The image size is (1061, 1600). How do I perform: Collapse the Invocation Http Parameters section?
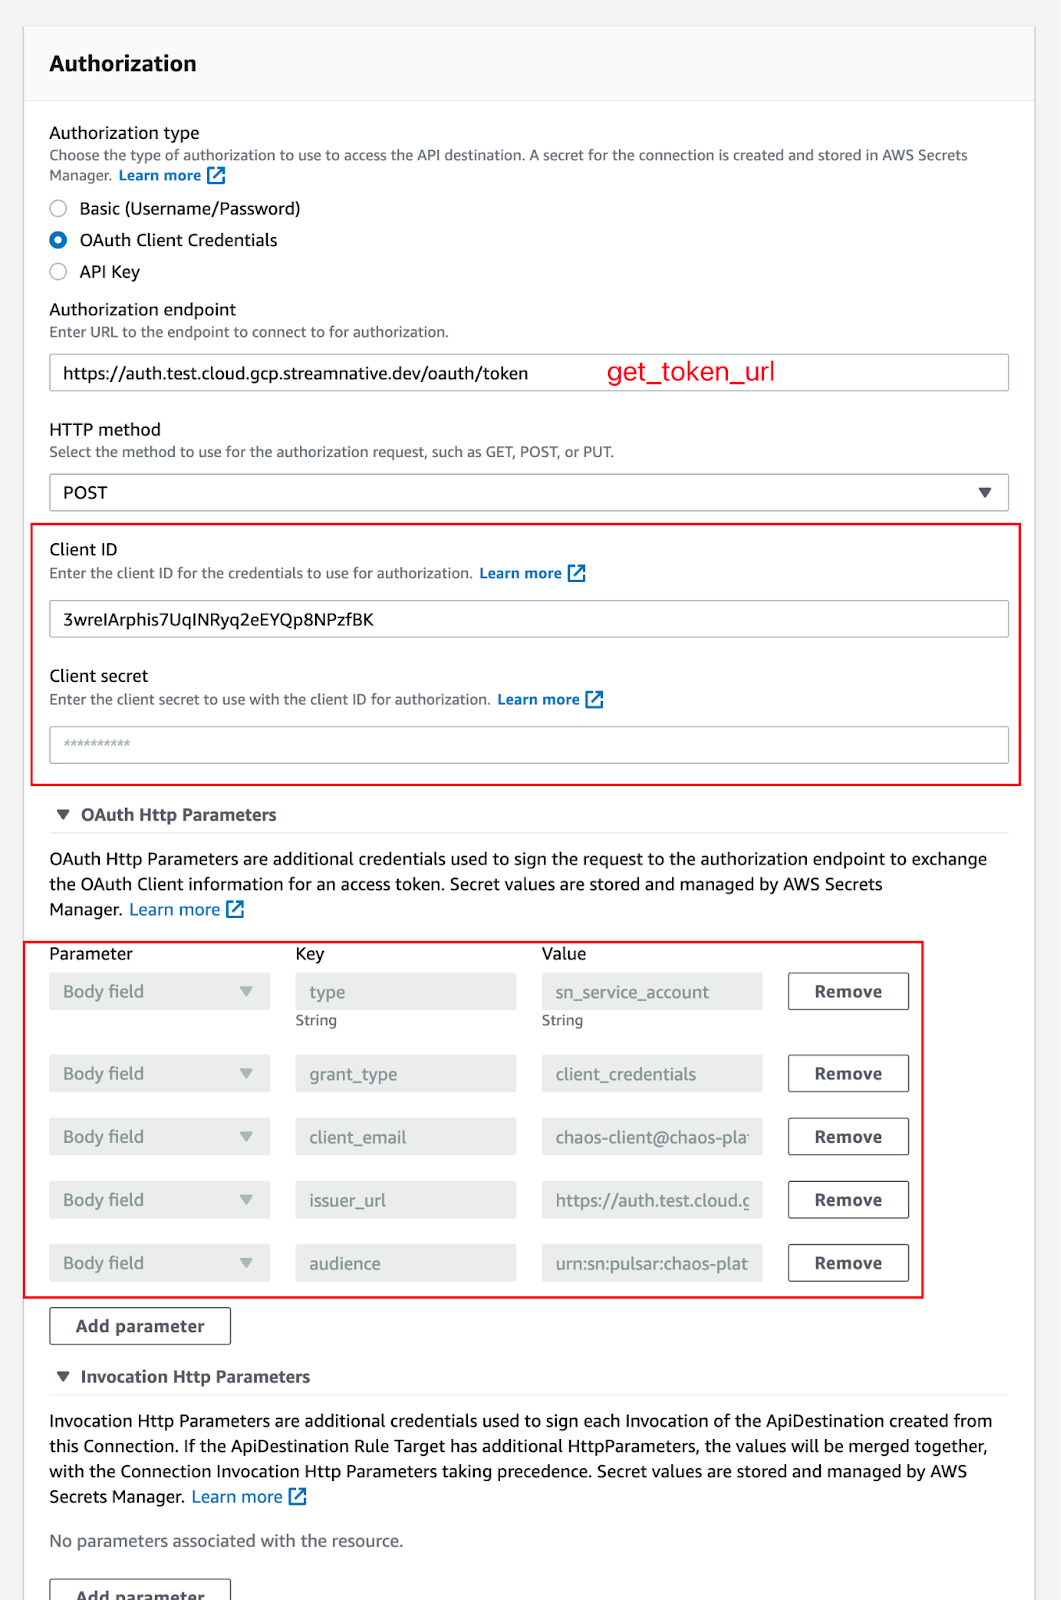coord(63,1377)
